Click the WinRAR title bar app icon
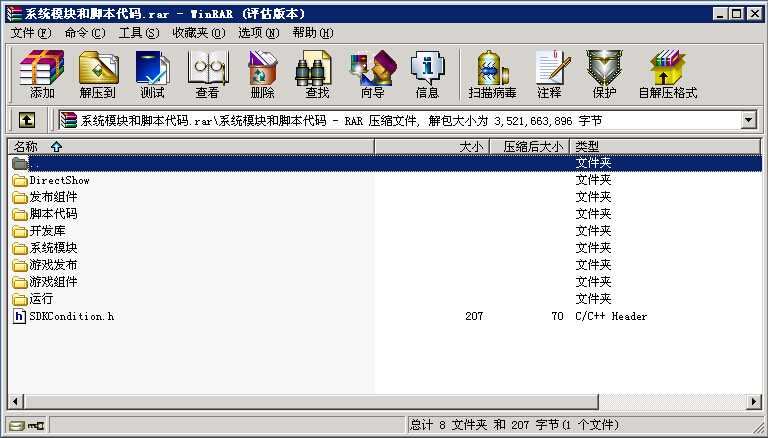 [x=14, y=14]
